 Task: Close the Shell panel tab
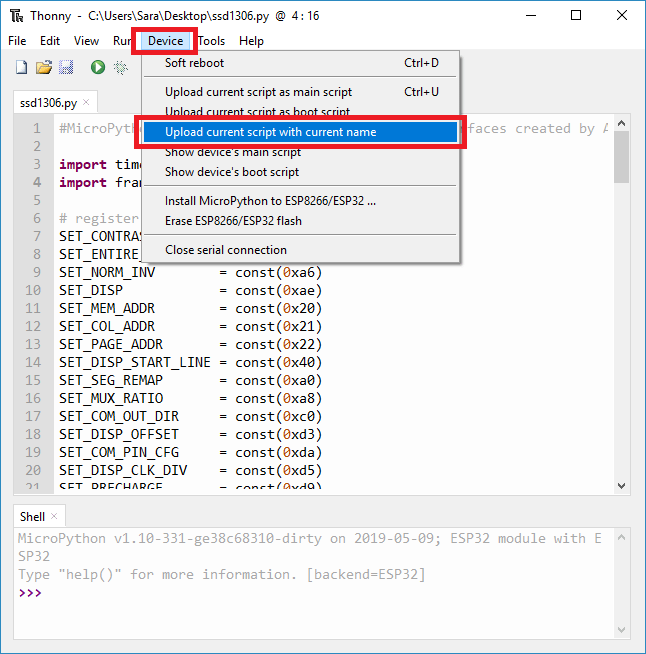(x=55, y=517)
